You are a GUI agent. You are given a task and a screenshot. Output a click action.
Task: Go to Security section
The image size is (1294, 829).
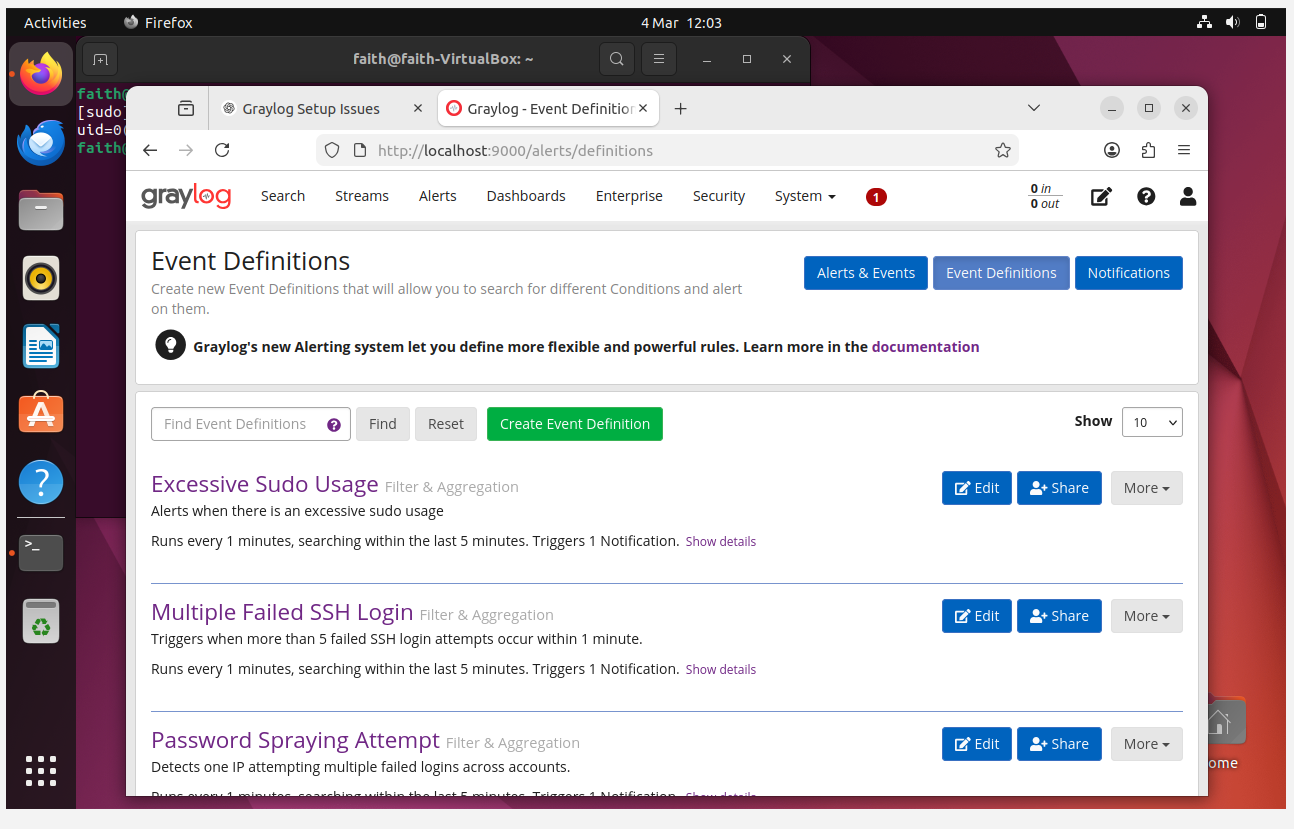719,196
